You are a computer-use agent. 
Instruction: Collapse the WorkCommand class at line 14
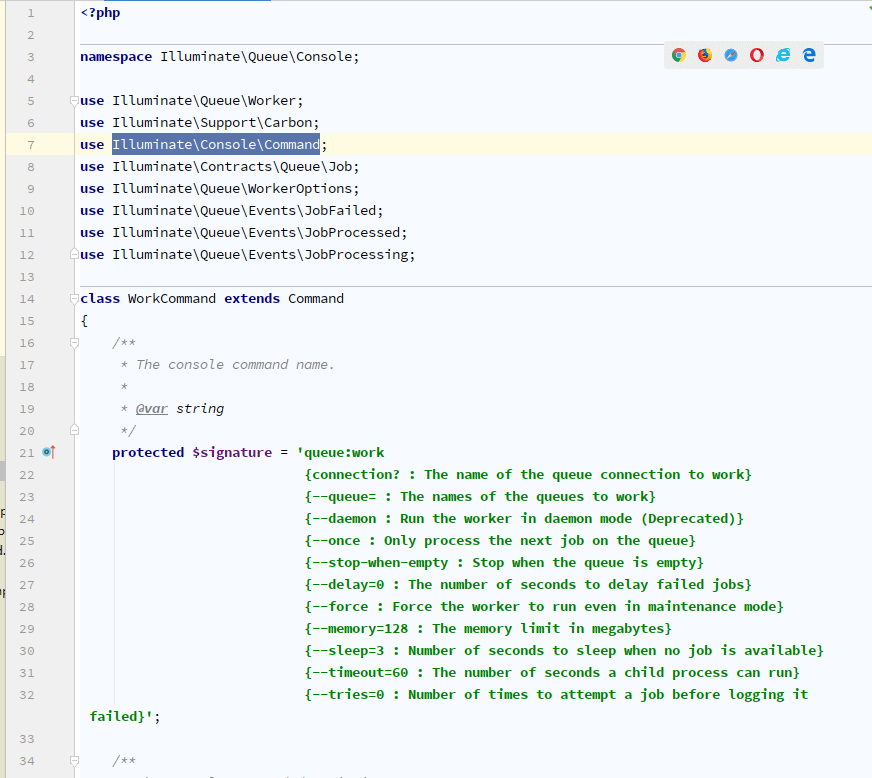74,299
